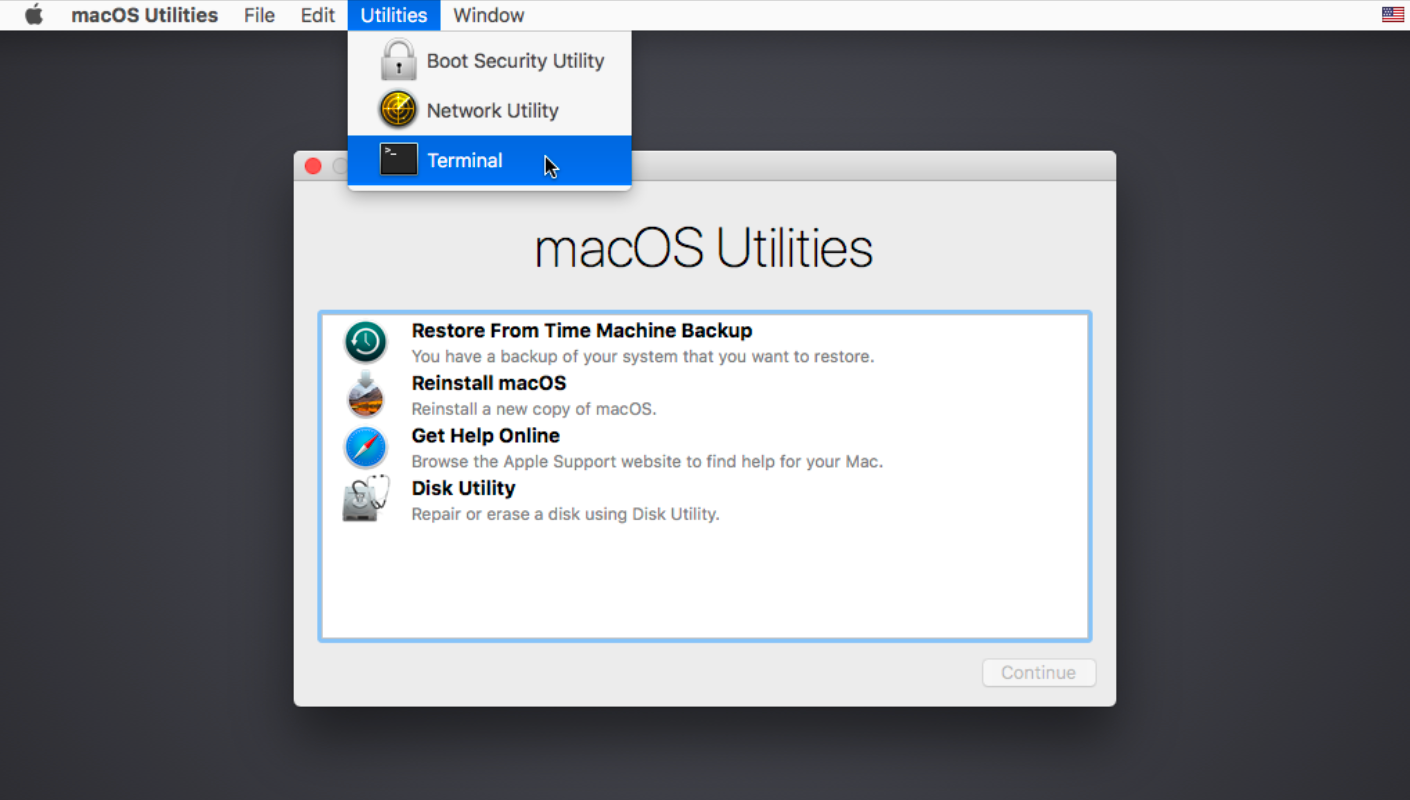Click the Continue button
This screenshot has height=800, width=1410.
pyautogui.click(x=1039, y=672)
